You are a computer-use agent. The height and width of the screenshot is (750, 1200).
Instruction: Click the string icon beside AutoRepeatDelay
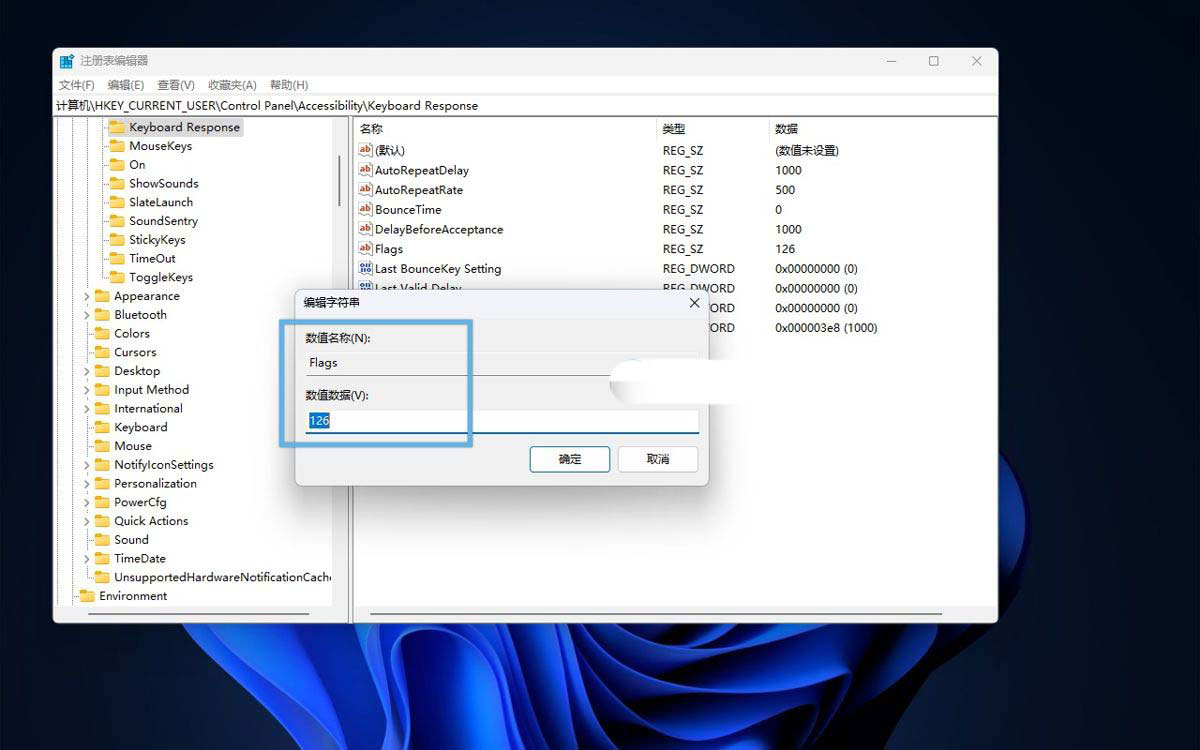[x=366, y=170]
